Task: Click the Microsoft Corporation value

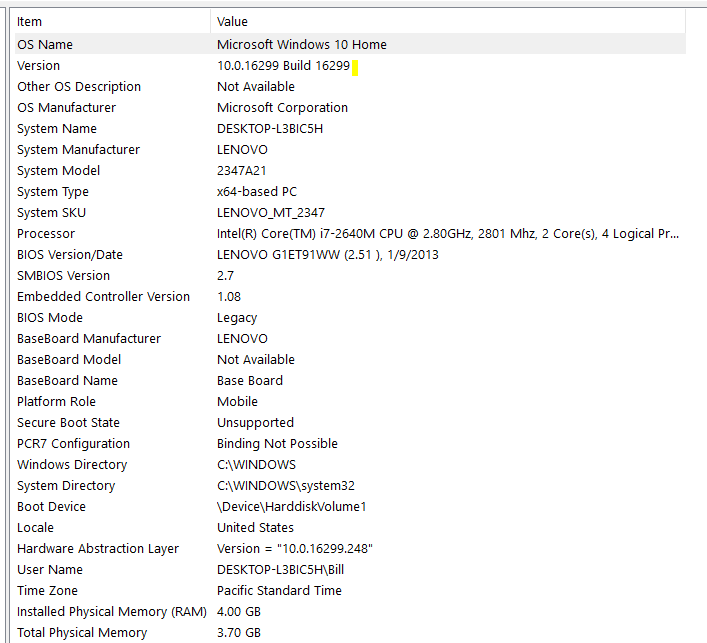Action: [x=282, y=107]
